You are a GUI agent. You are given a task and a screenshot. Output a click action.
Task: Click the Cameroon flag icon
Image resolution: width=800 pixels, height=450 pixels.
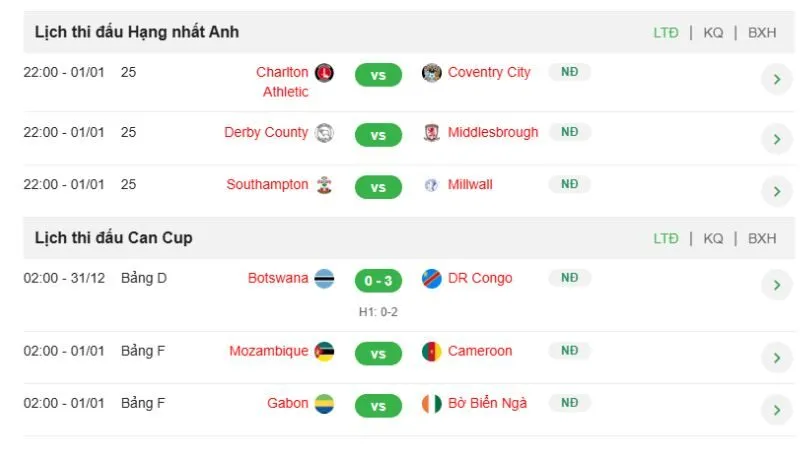pos(432,352)
